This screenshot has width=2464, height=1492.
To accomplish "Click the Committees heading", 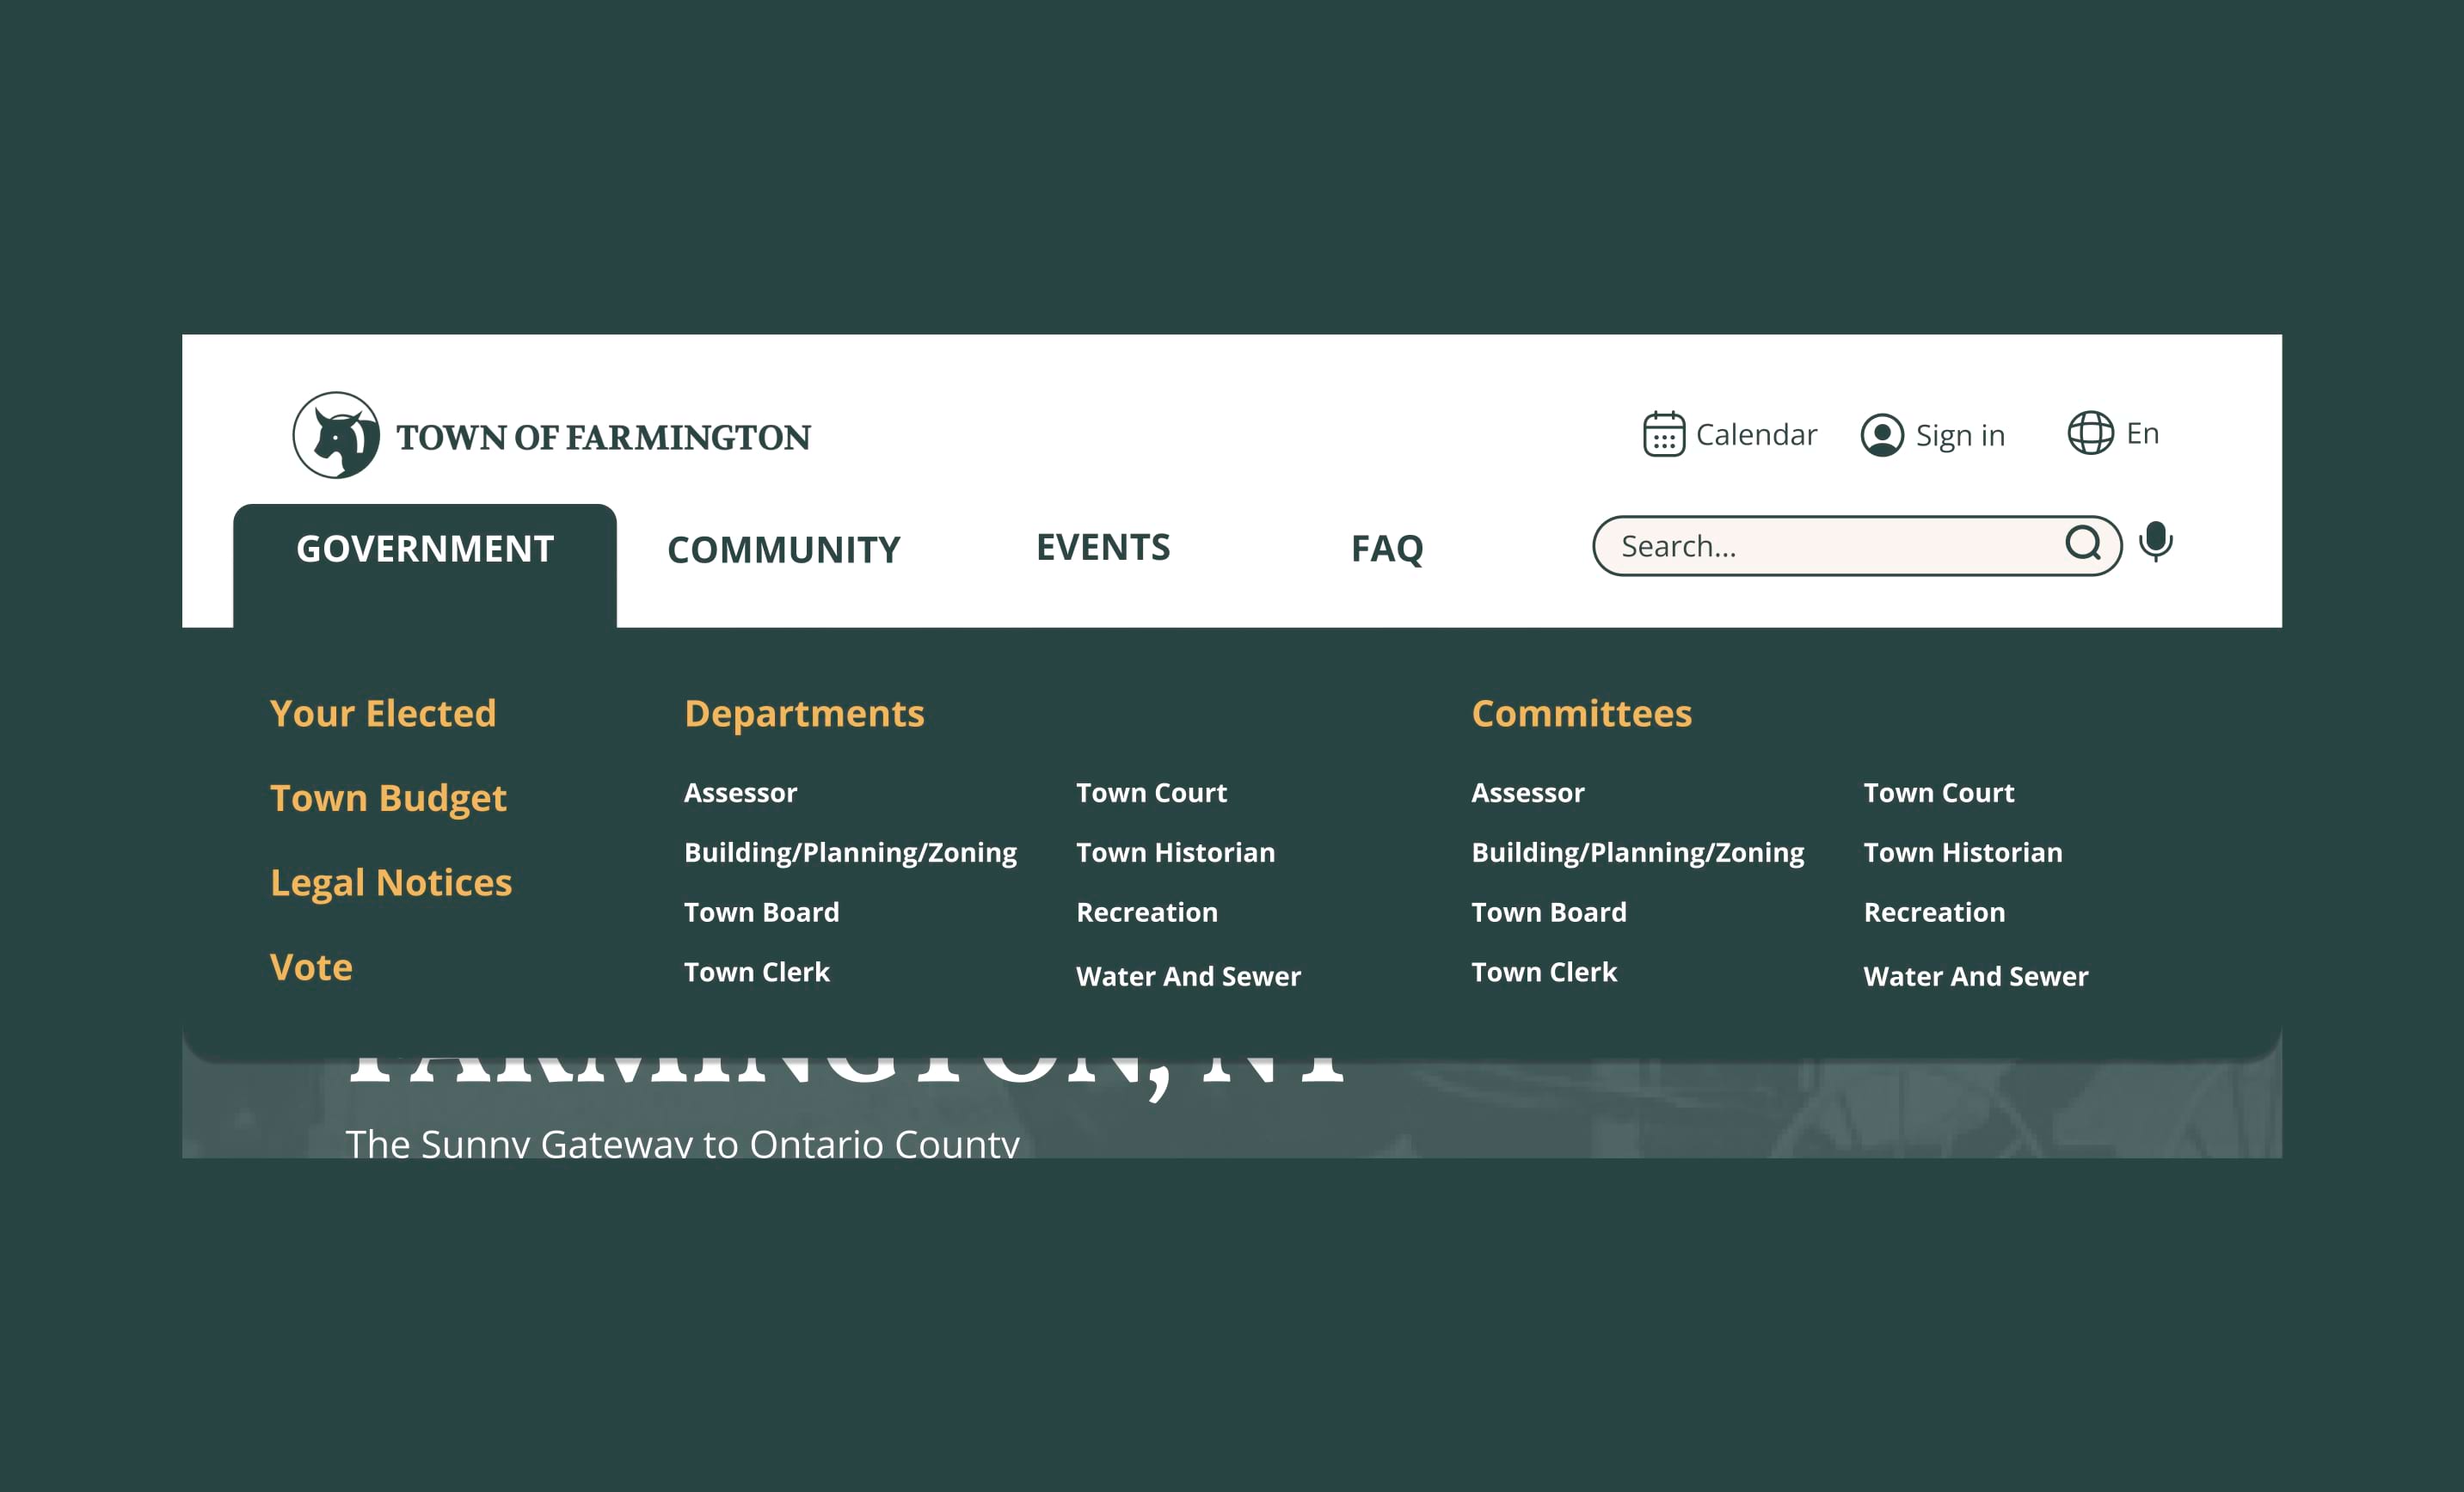I will click(1582, 713).
